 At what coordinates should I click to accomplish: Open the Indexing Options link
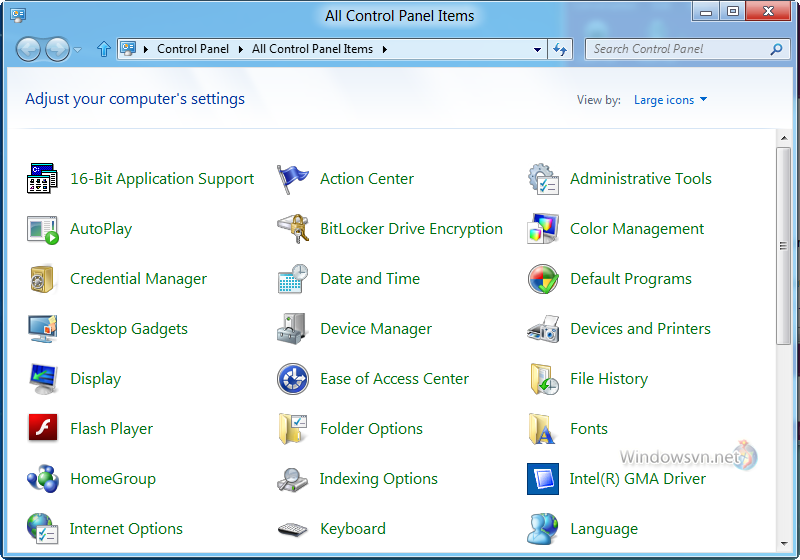click(x=379, y=479)
